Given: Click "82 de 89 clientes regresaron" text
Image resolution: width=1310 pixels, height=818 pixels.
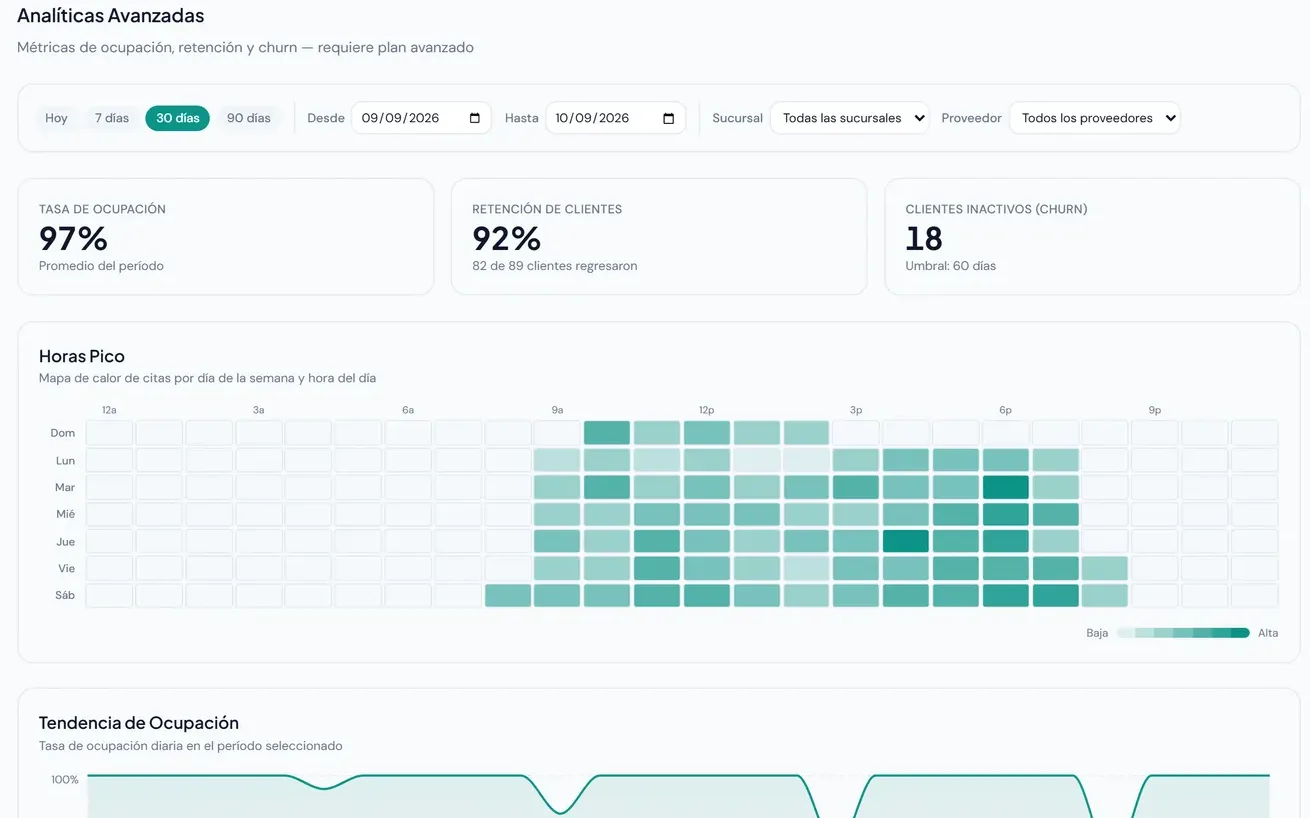Looking at the screenshot, I should [x=555, y=266].
